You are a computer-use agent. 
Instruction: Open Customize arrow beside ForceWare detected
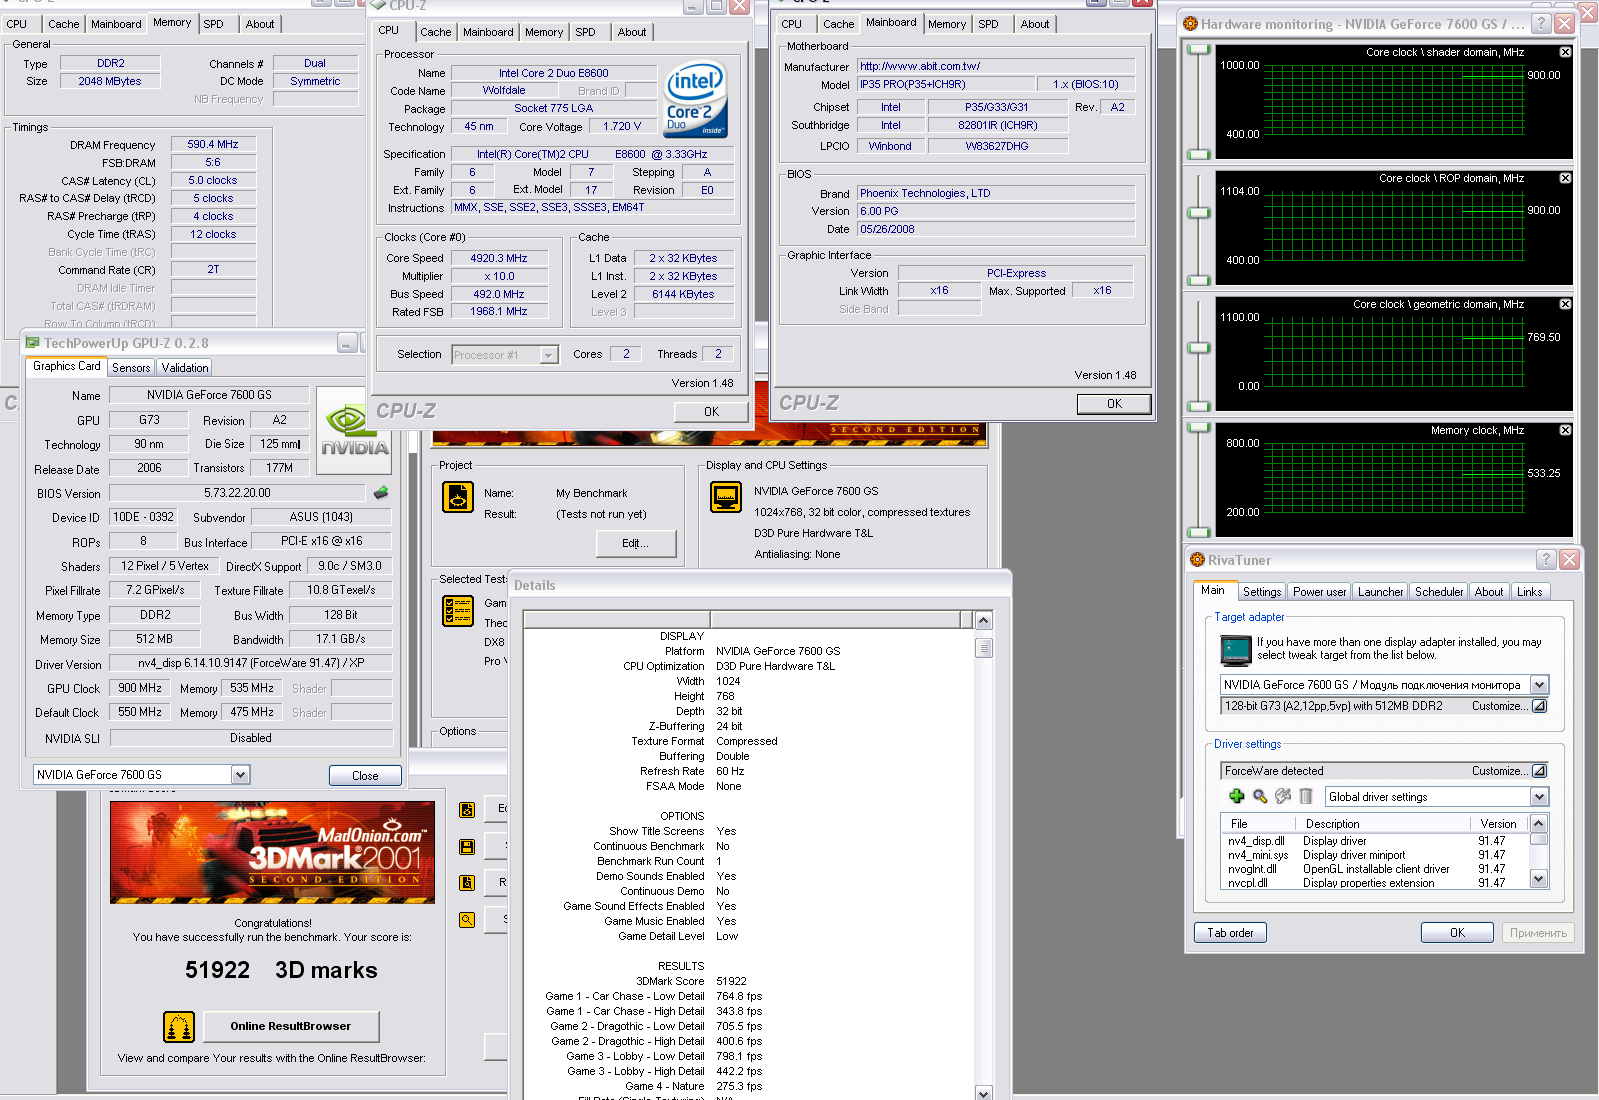1540,771
